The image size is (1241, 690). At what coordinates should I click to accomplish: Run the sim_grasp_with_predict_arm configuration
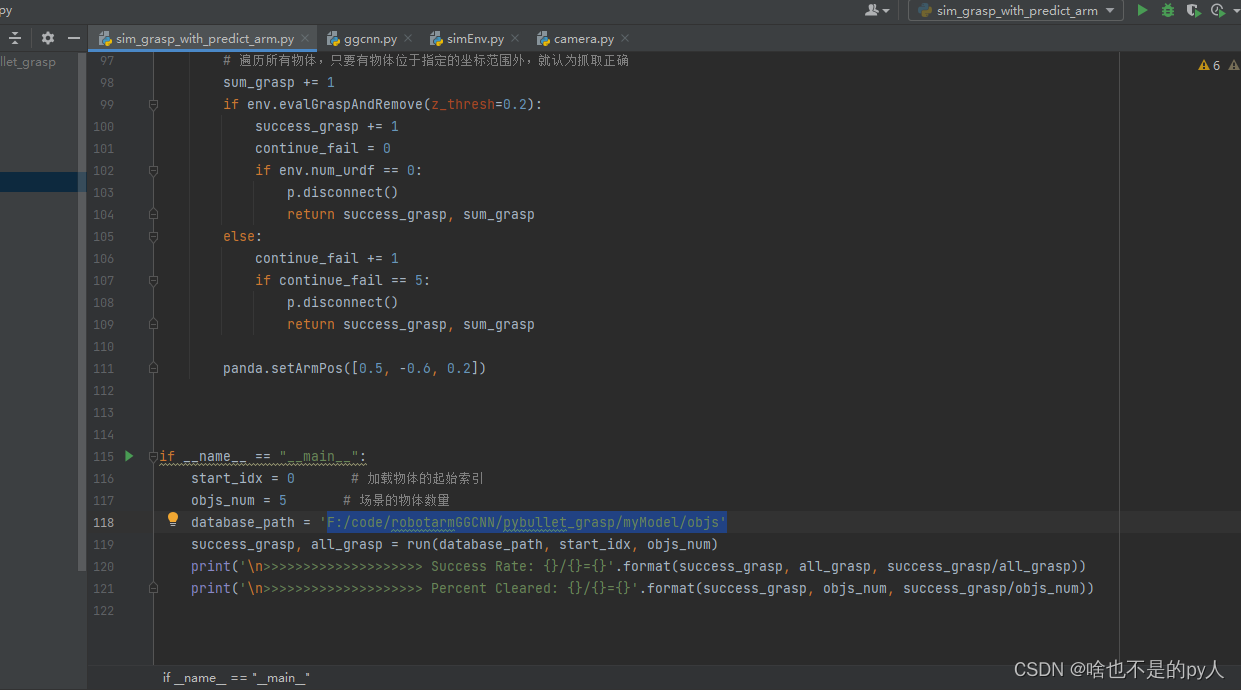pos(1142,11)
